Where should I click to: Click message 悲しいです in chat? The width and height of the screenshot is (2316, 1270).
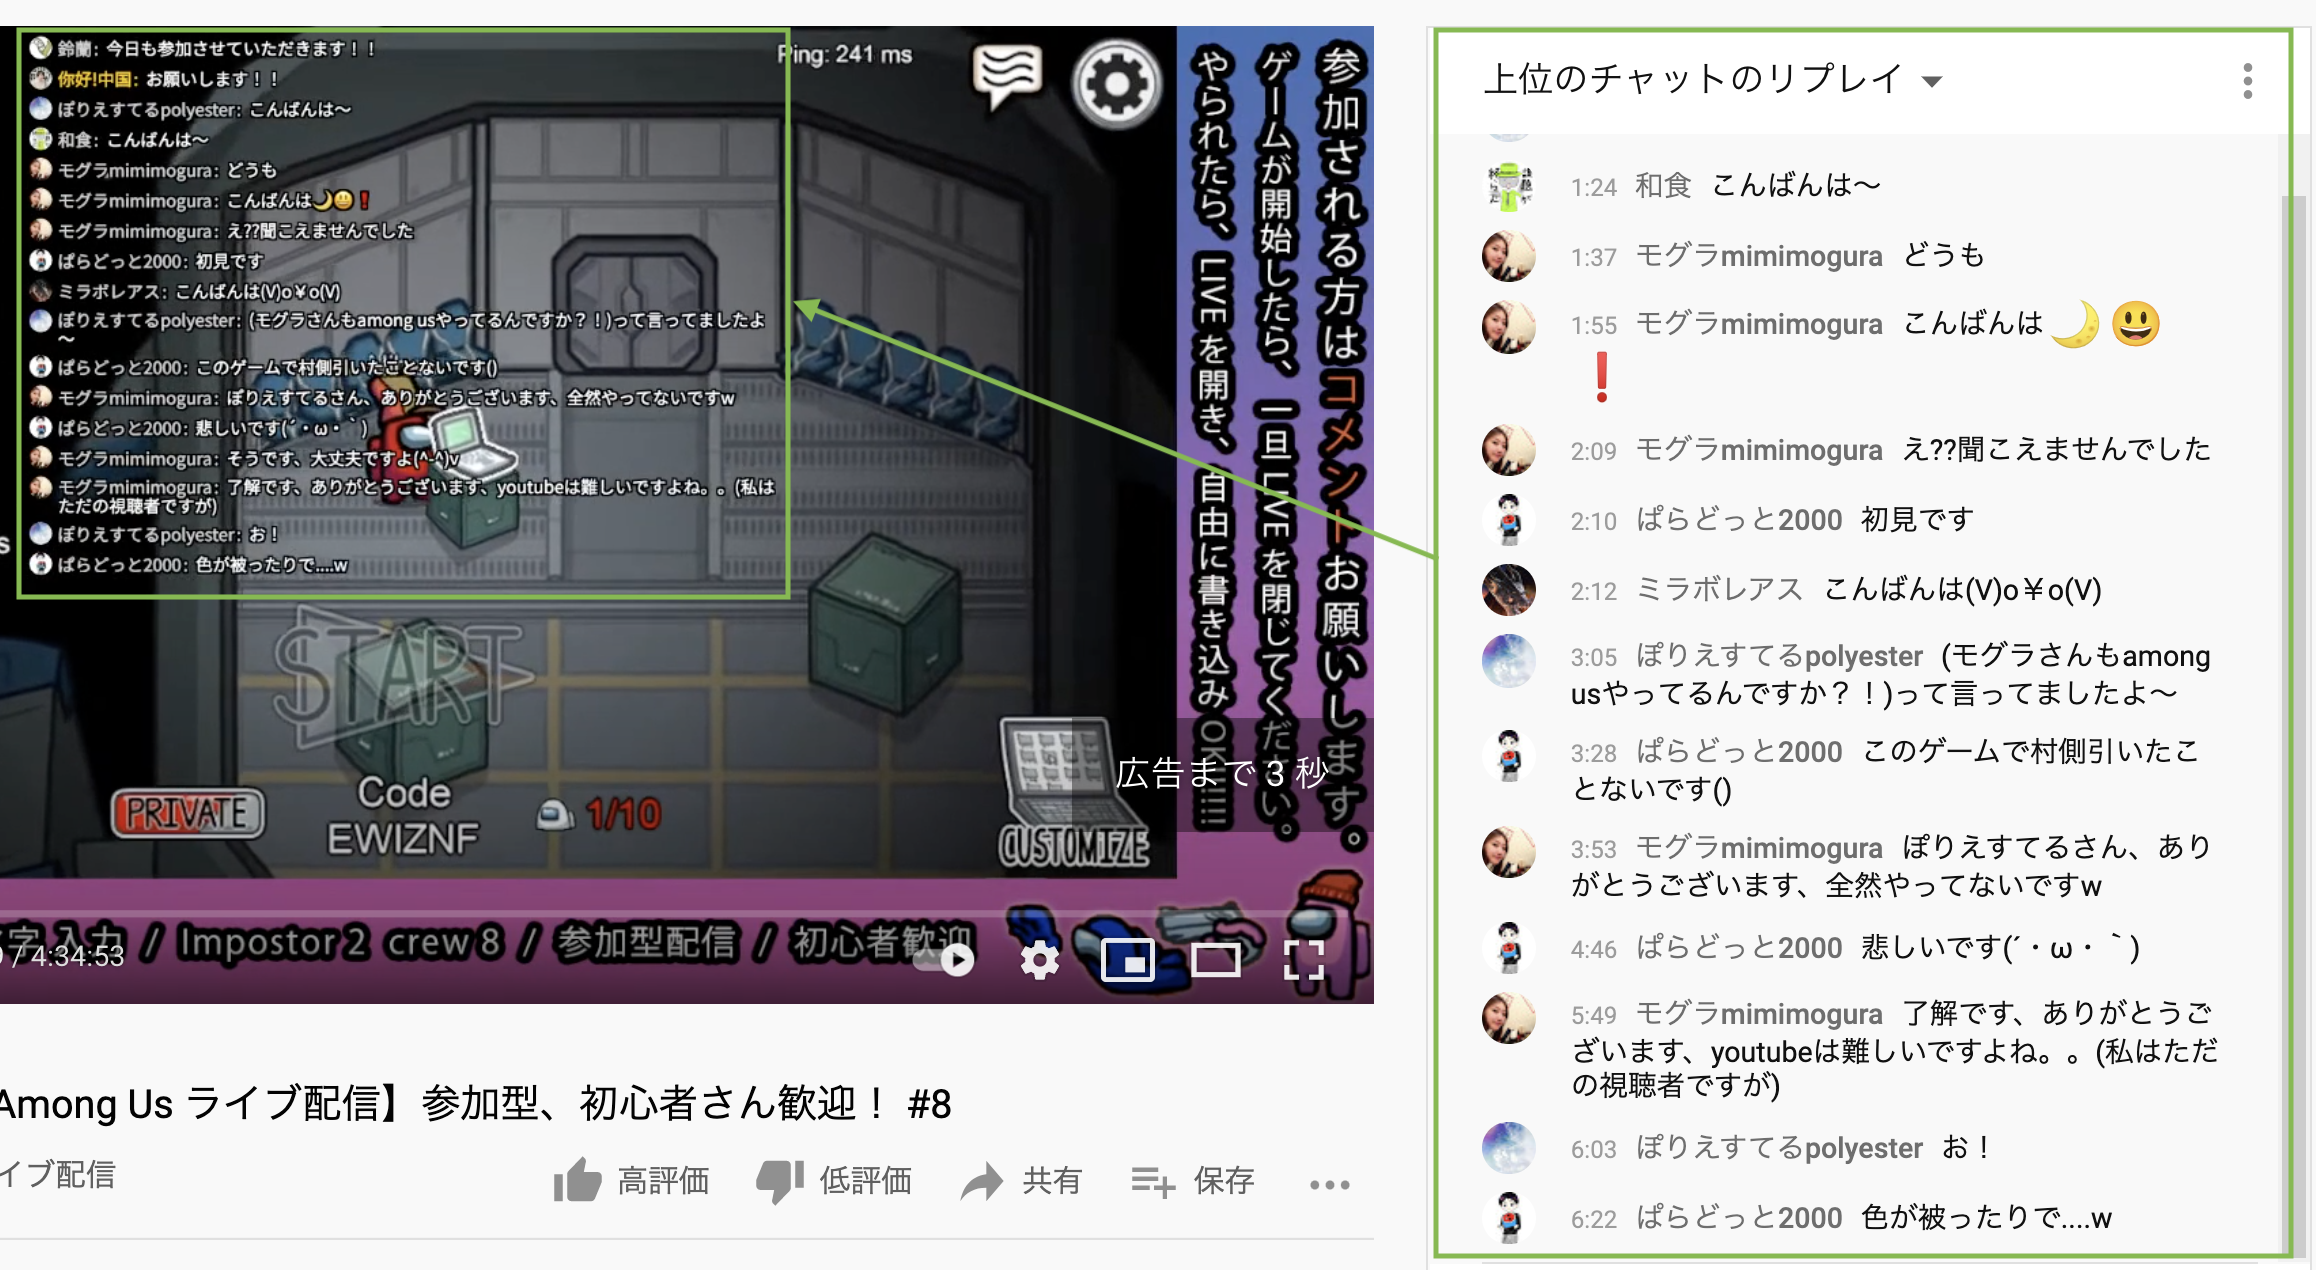[x=2000, y=948]
